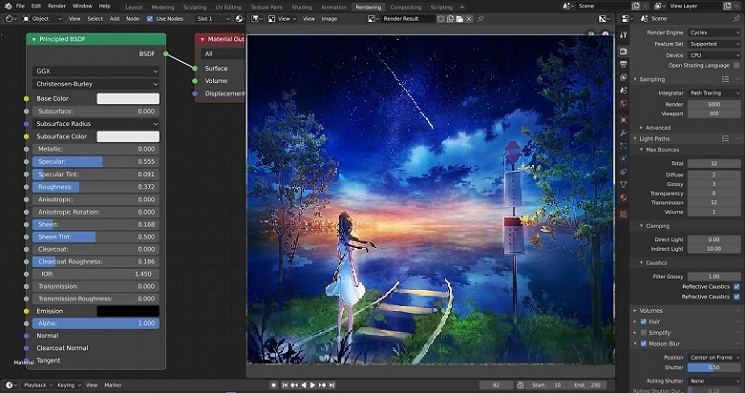Image resolution: width=745 pixels, height=393 pixels.
Task: Open the Render menu
Action: pos(57,6)
